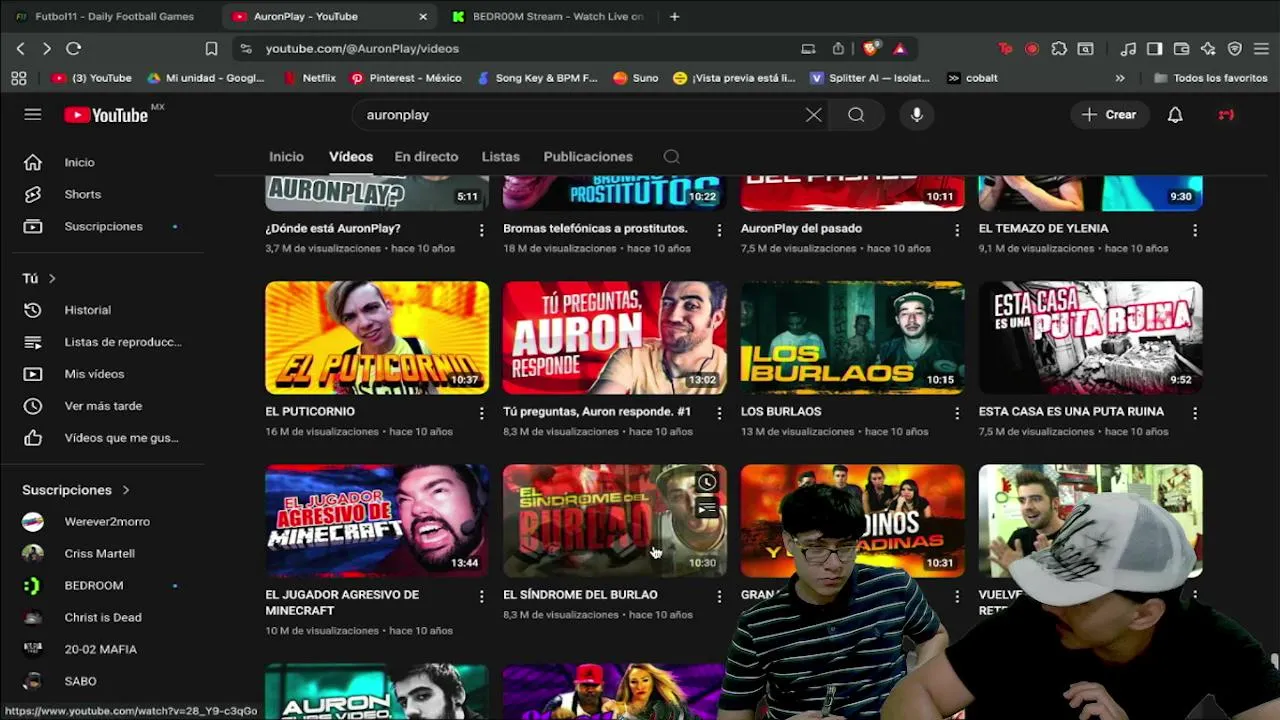
Task: Open Ver más tarde in sidebar
Action: 104,406
